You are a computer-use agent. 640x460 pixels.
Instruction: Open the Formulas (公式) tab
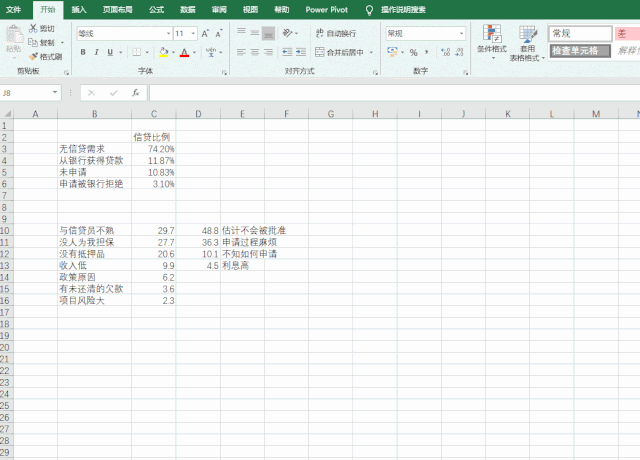point(156,8)
